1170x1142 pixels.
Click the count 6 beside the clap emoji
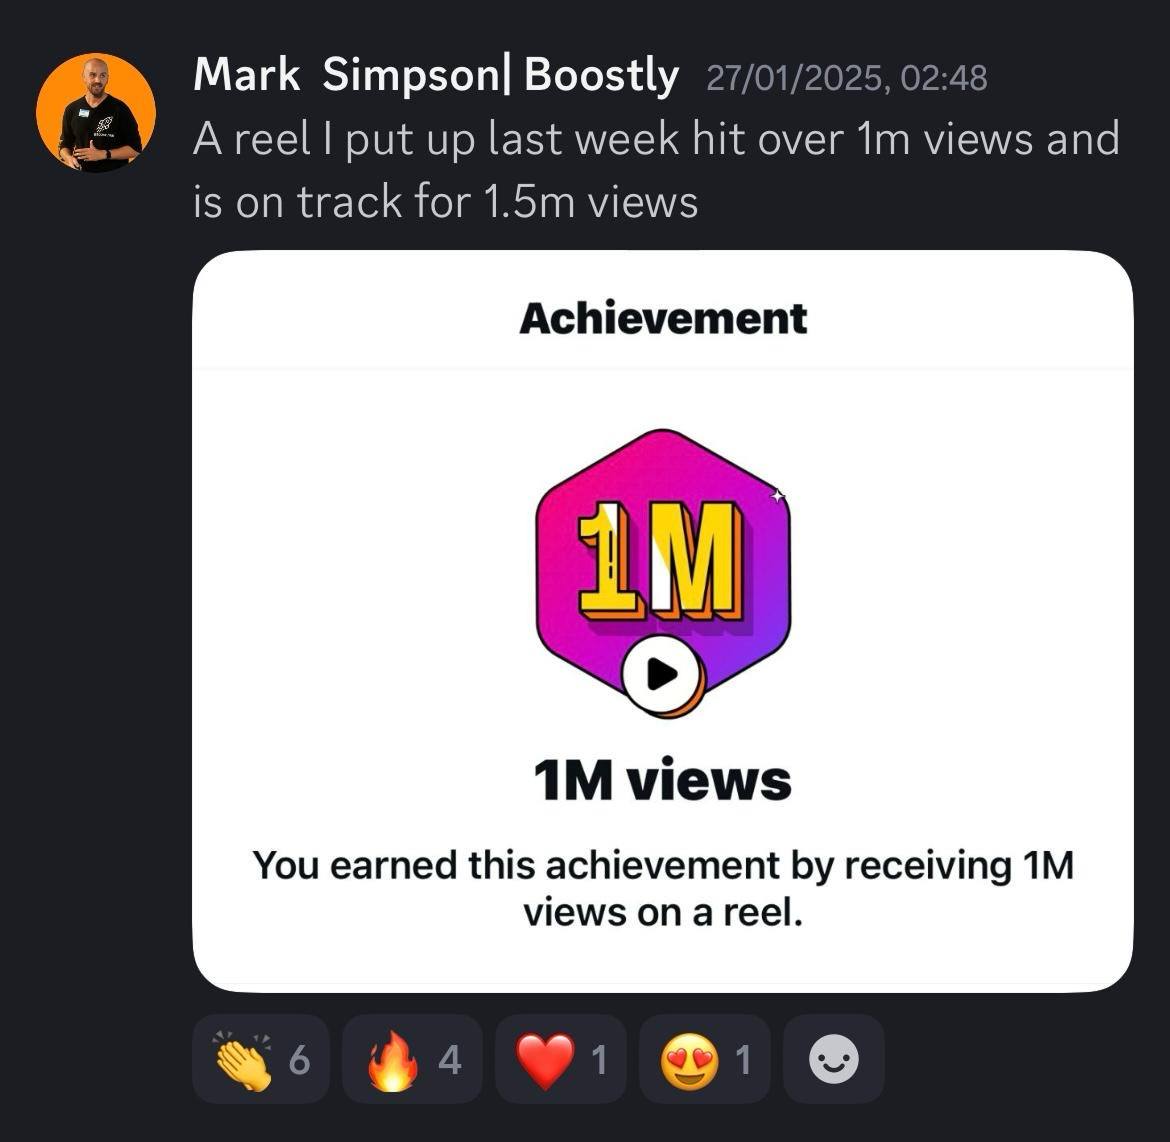pos(299,1060)
